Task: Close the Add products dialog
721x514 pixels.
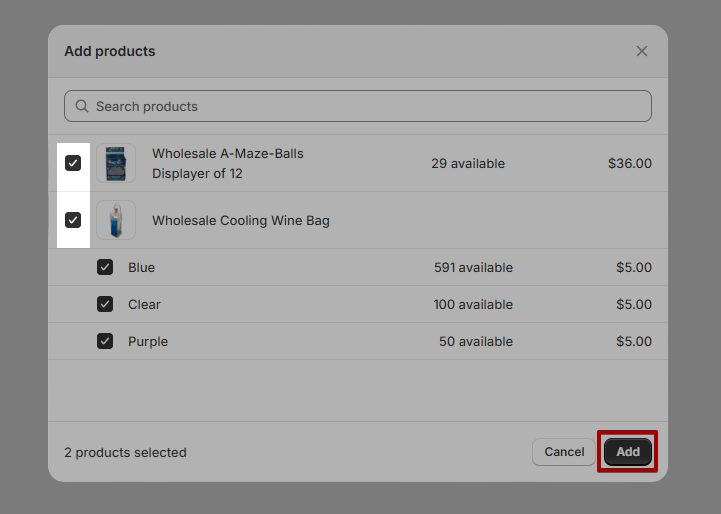Action: tap(641, 51)
